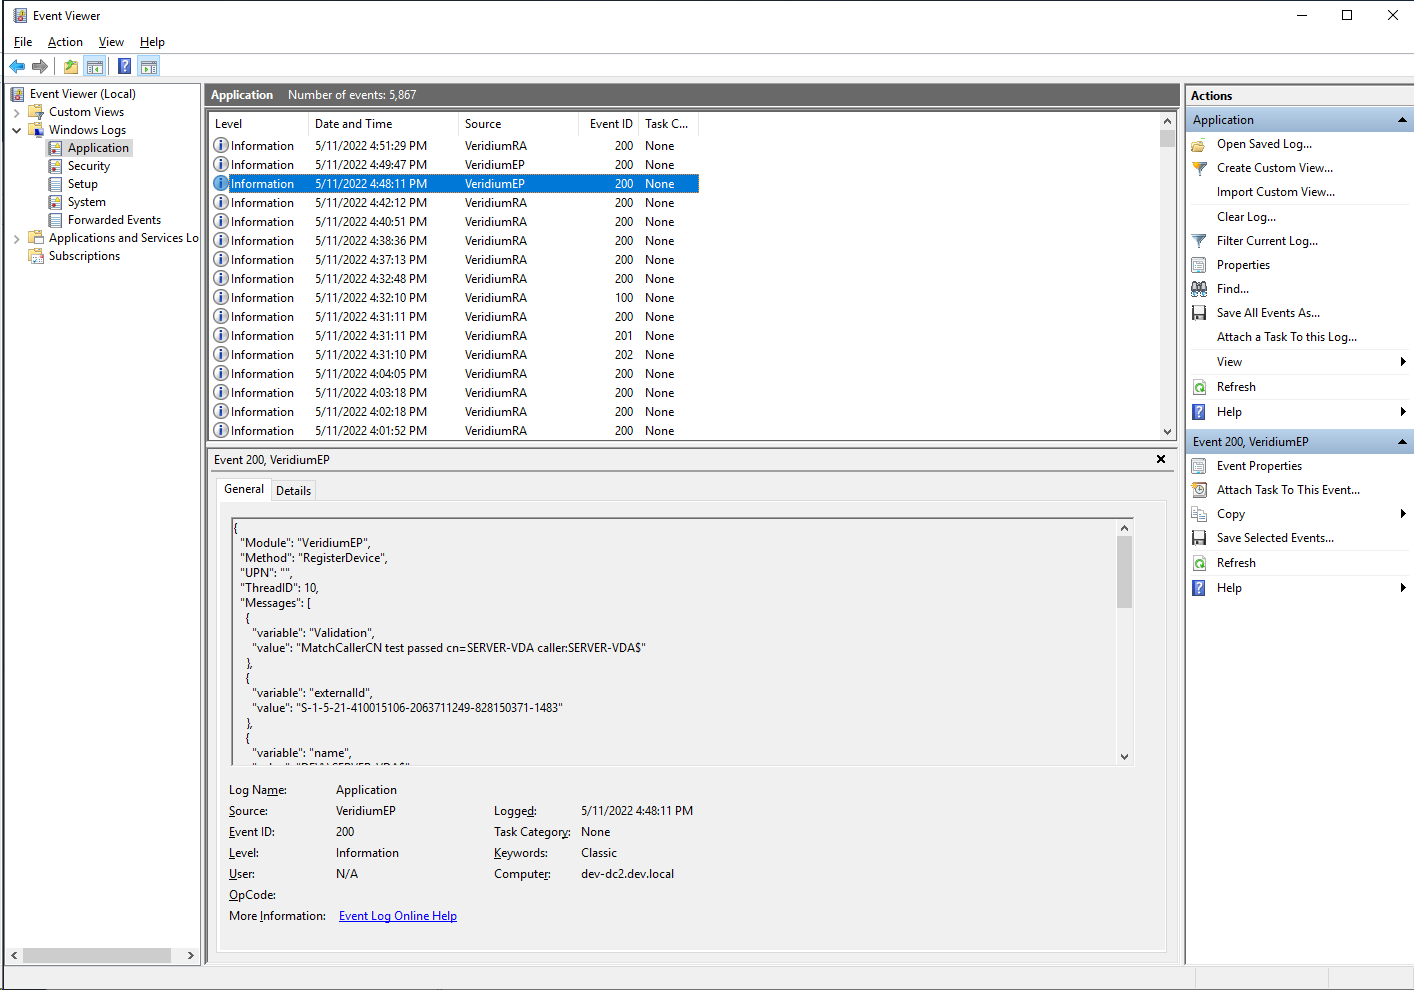
Task: Click the Create Custom View icon
Action: (x=1199, y=168)
